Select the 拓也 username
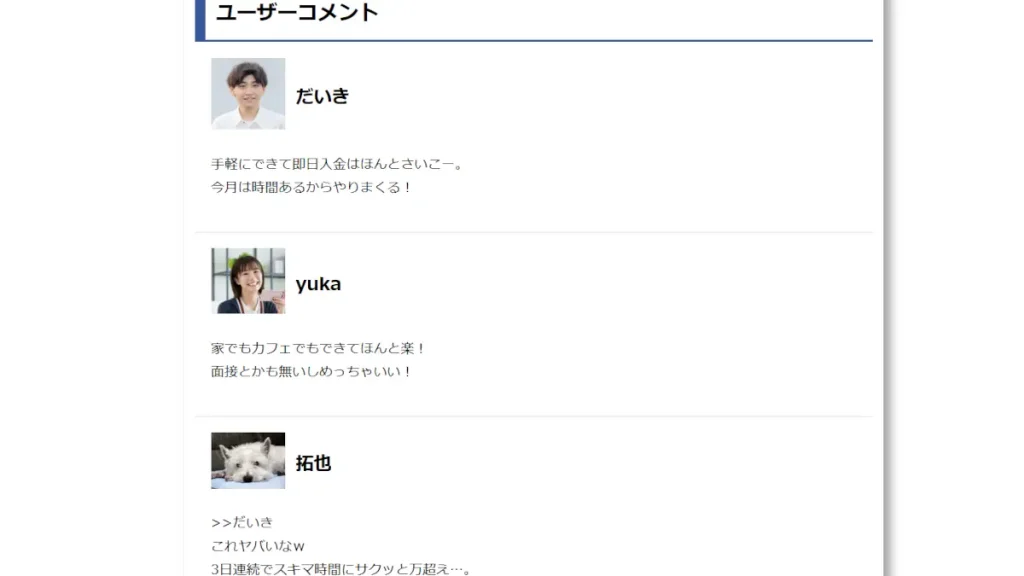 (x=313, y=463)
